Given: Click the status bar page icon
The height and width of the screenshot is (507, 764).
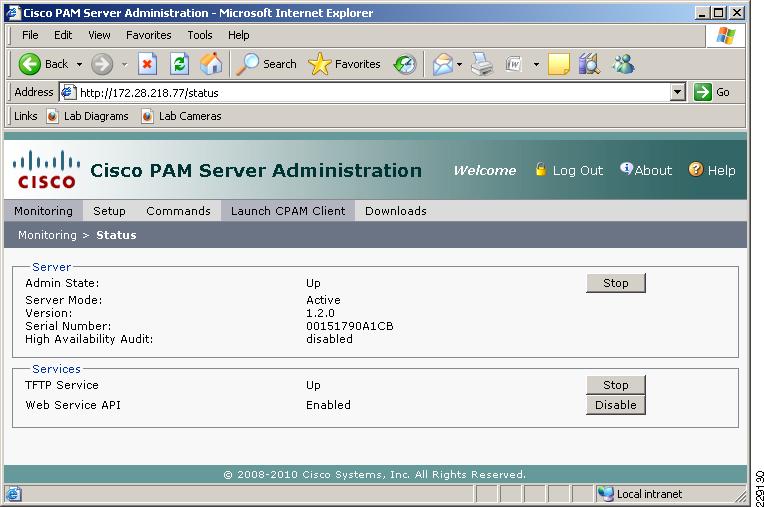Looking at the screenshot, I should pos(14,494).
